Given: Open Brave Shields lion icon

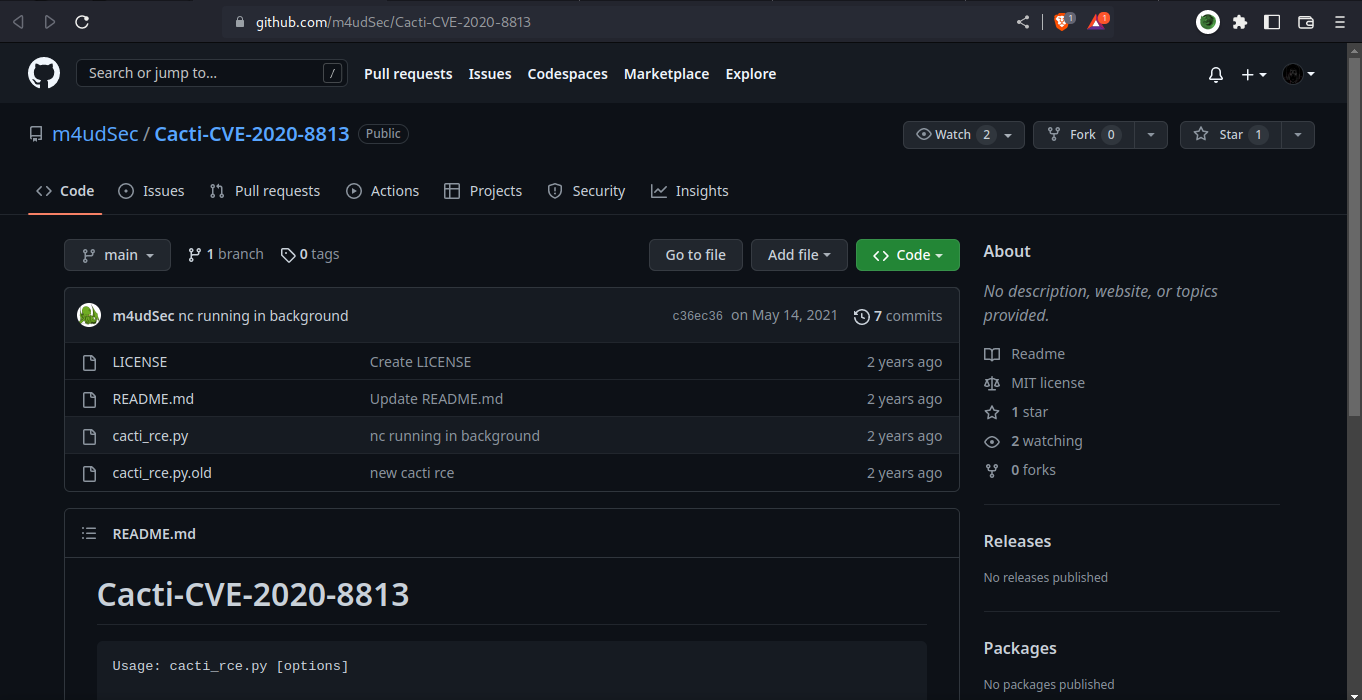Looking at the screenshot, I should [x=1062, y=21].
